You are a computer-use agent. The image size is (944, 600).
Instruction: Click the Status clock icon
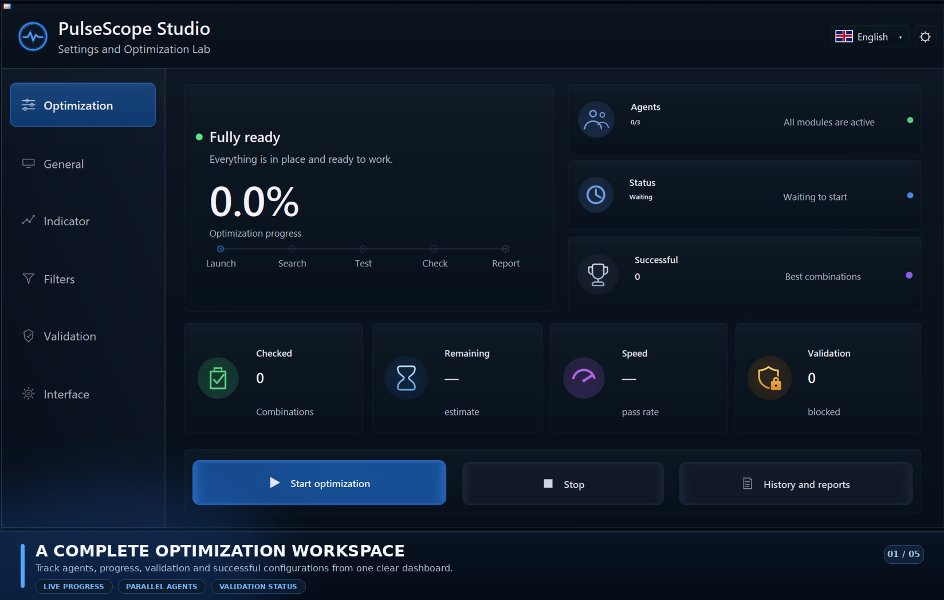click(596, 194)
